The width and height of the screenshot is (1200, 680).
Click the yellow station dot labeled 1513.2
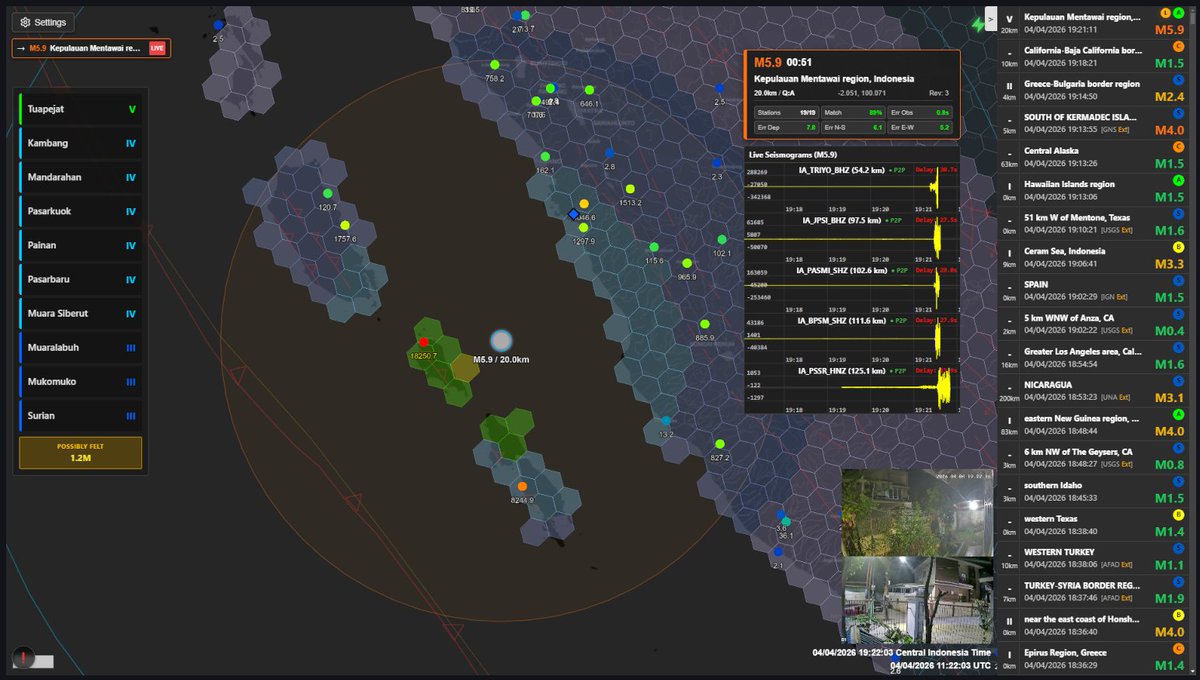pyautogui.click(x=630, y=189)
